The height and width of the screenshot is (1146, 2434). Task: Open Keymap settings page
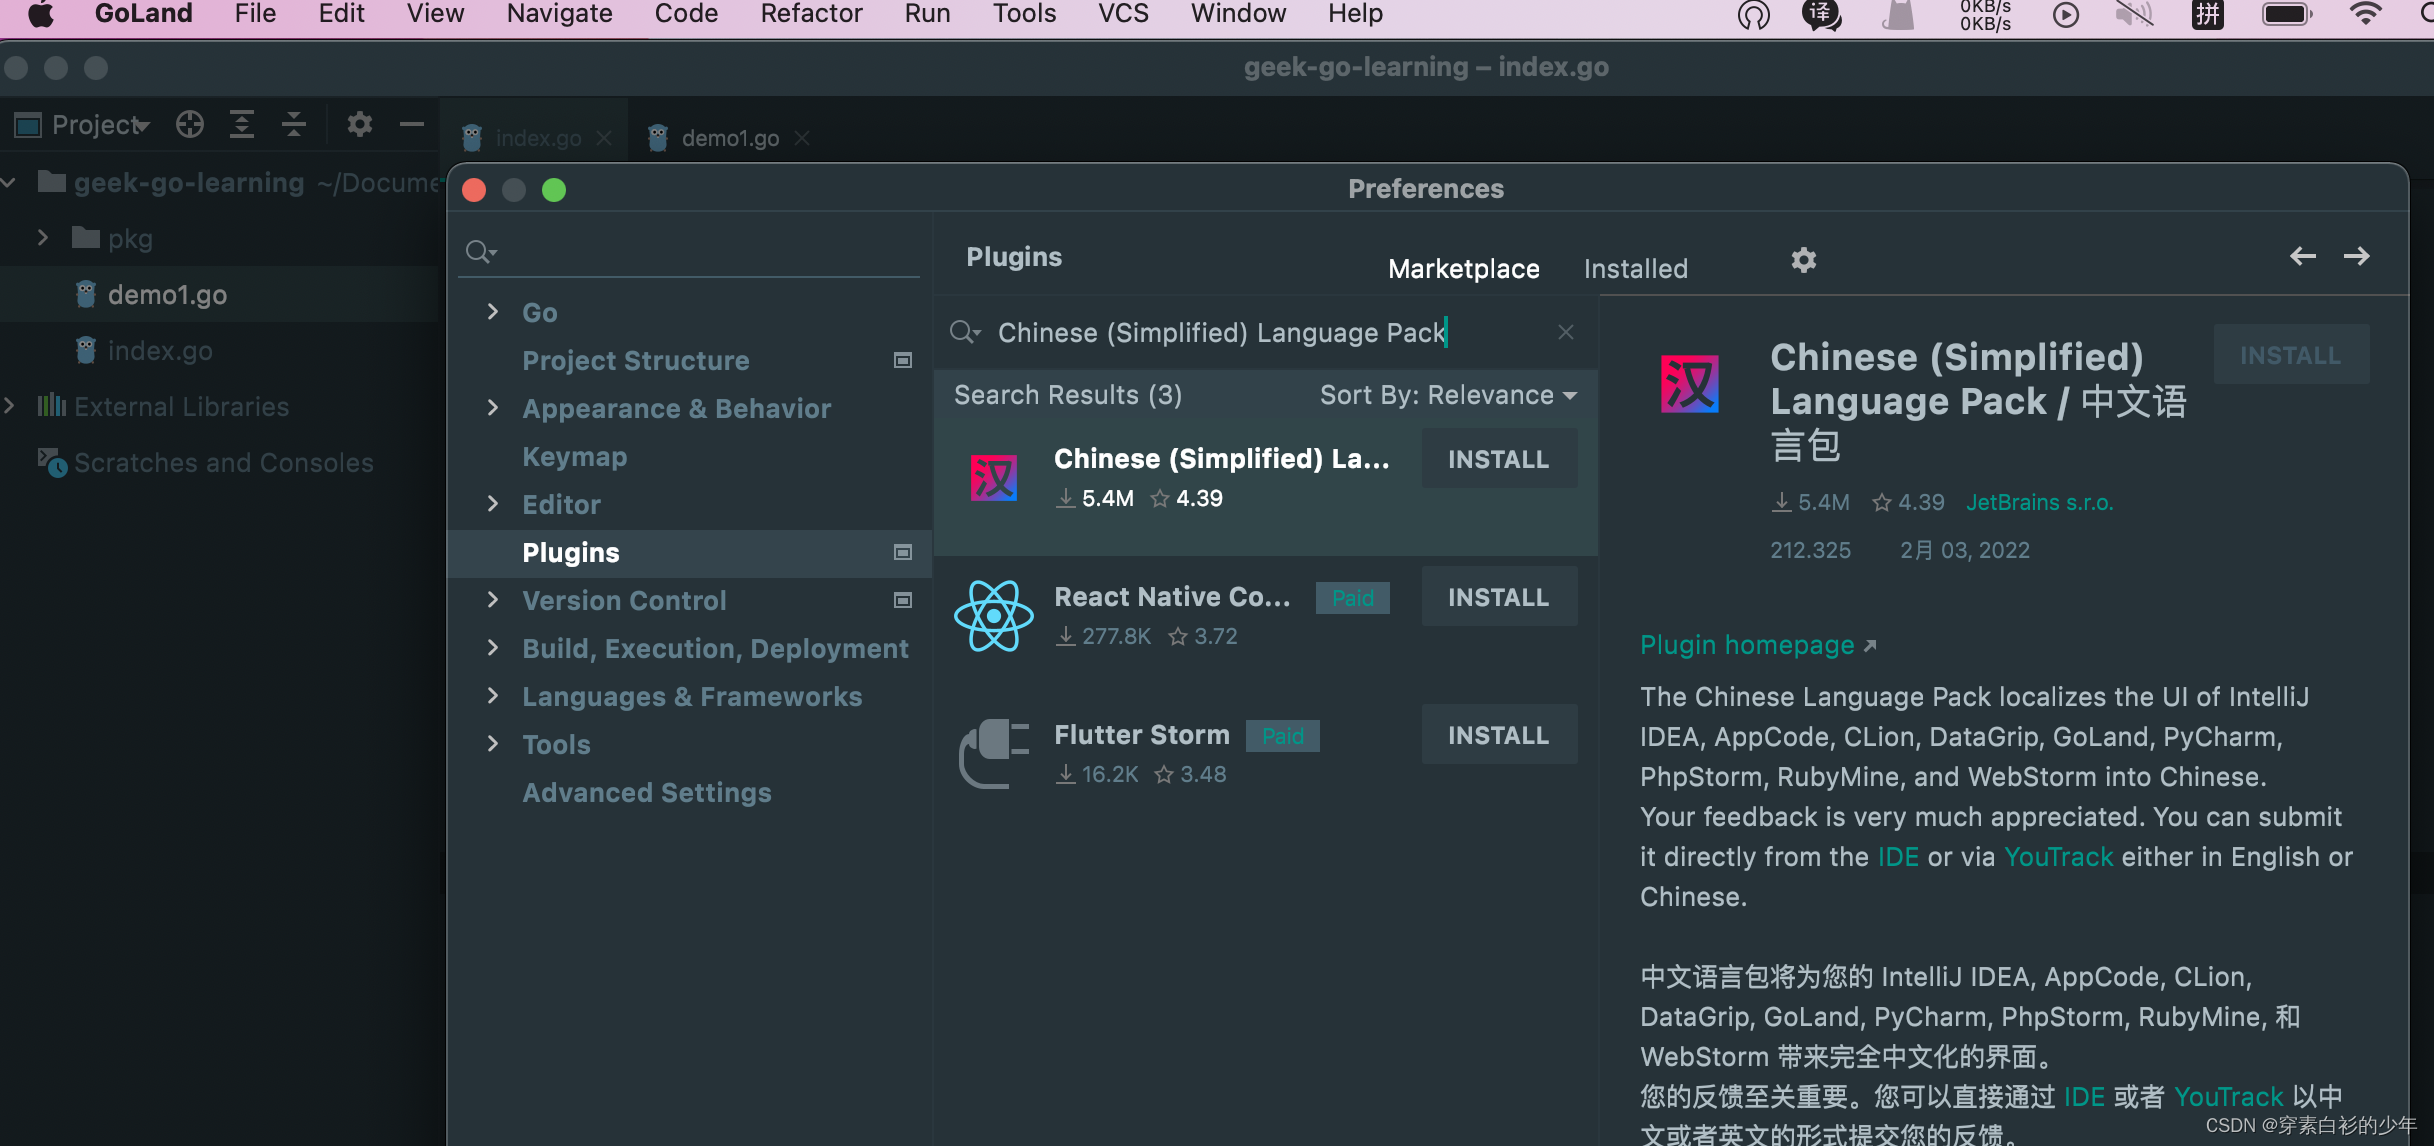click(574, 457)
